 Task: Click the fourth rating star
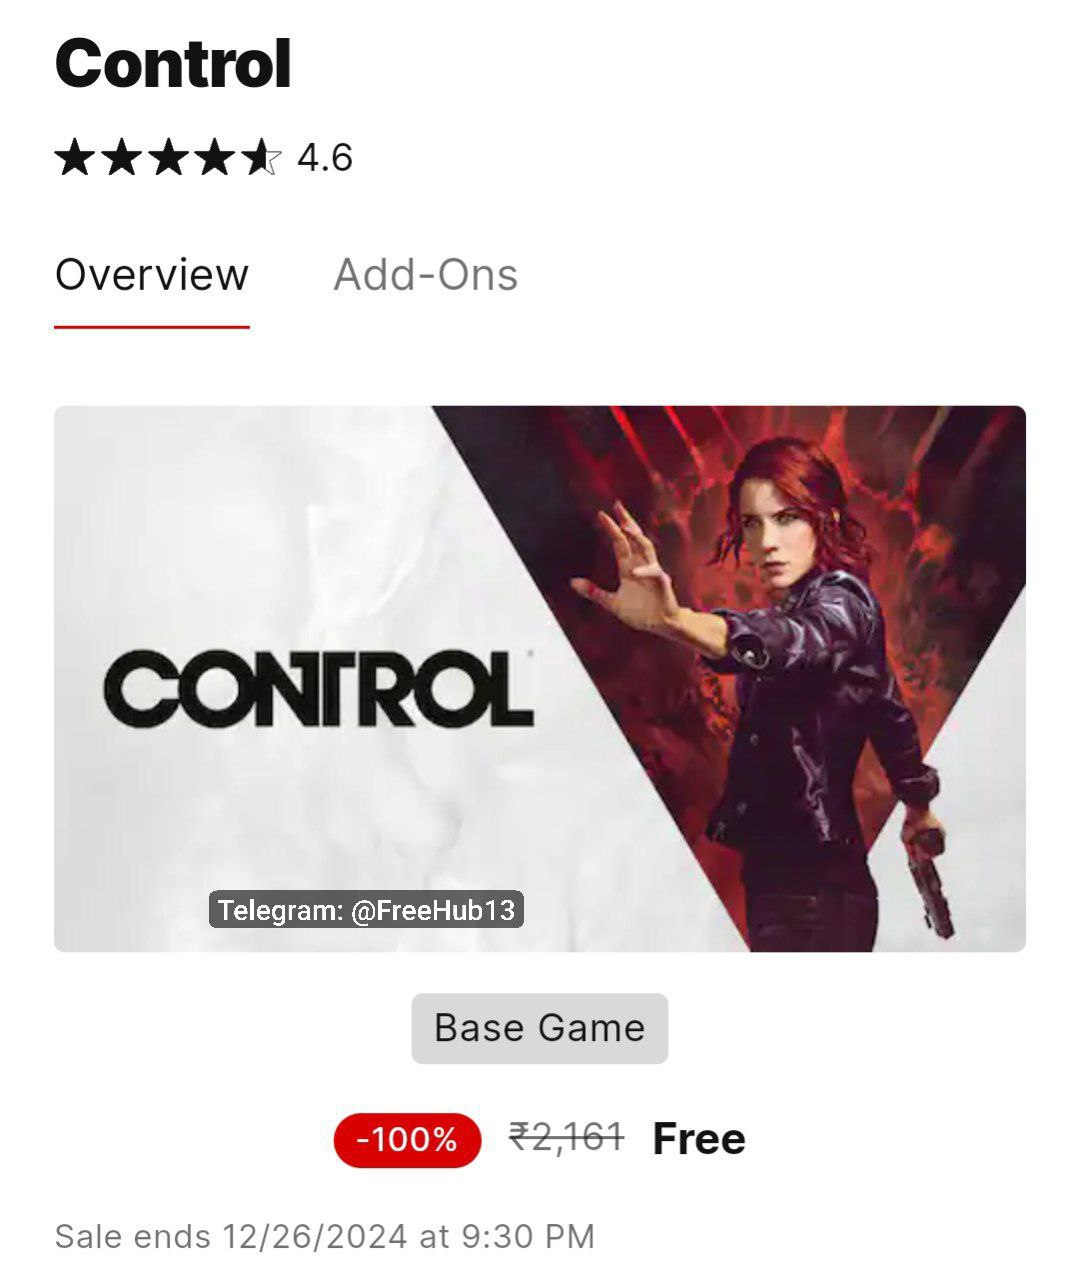[216, 158]
